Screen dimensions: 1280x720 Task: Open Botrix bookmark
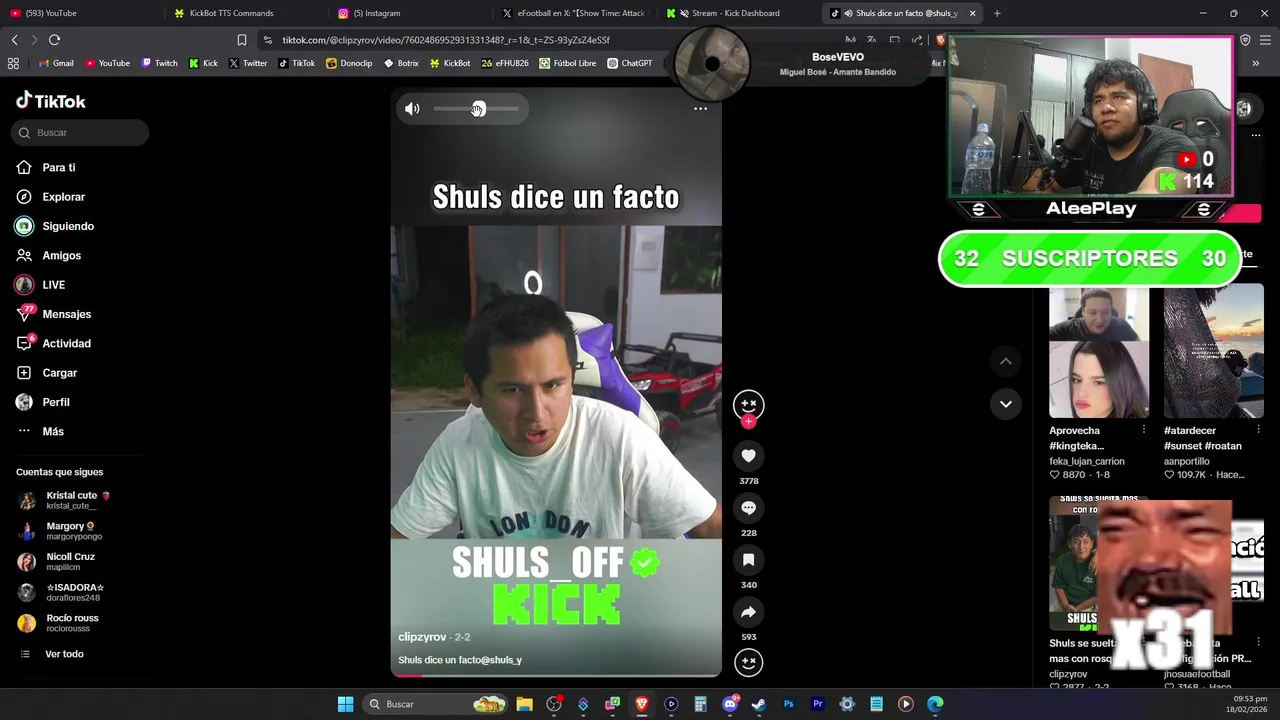(401, 63)
